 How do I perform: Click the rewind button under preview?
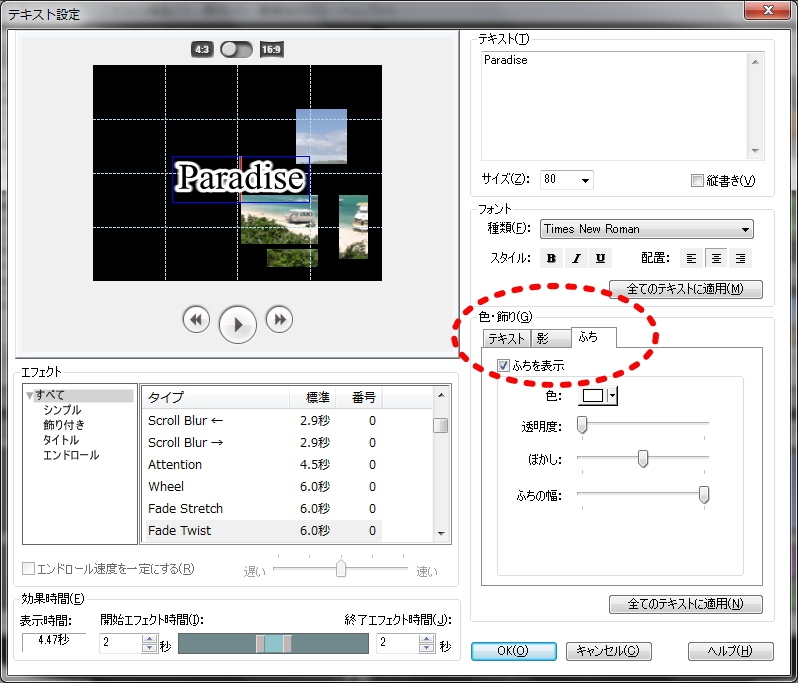(196, 319)
